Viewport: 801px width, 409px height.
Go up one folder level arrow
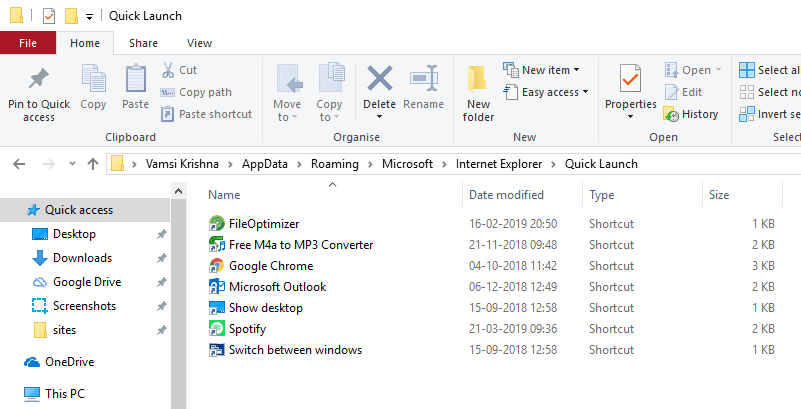tap(93, 164)
